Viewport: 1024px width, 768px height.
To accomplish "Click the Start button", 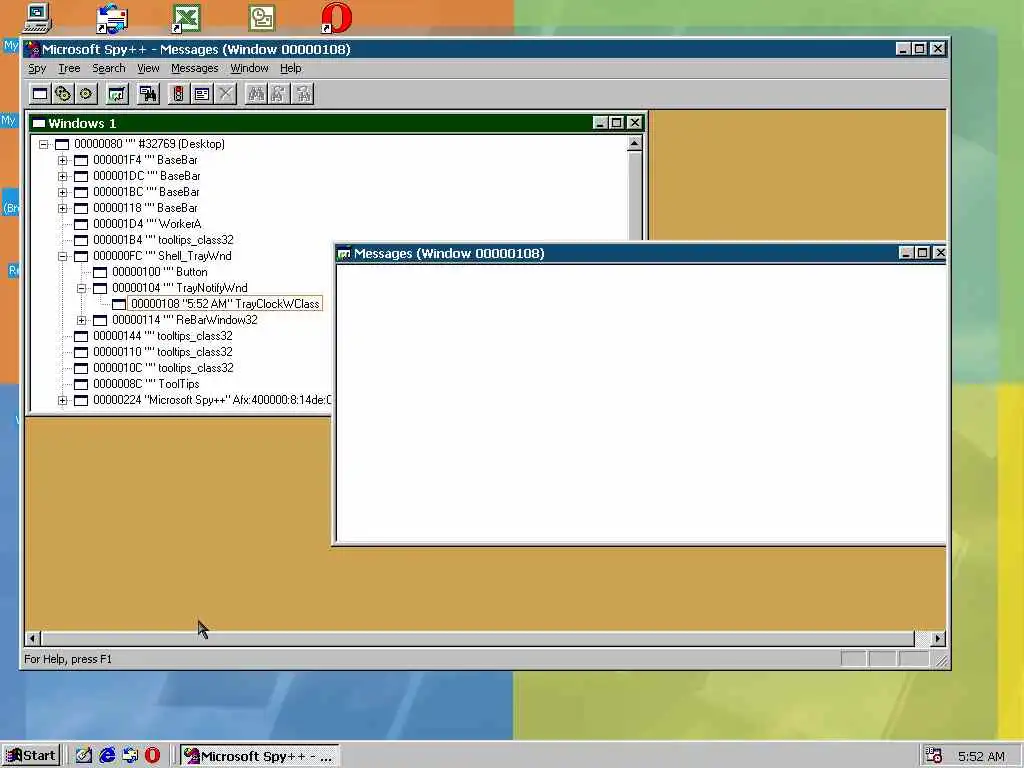I will click(31, 756).
